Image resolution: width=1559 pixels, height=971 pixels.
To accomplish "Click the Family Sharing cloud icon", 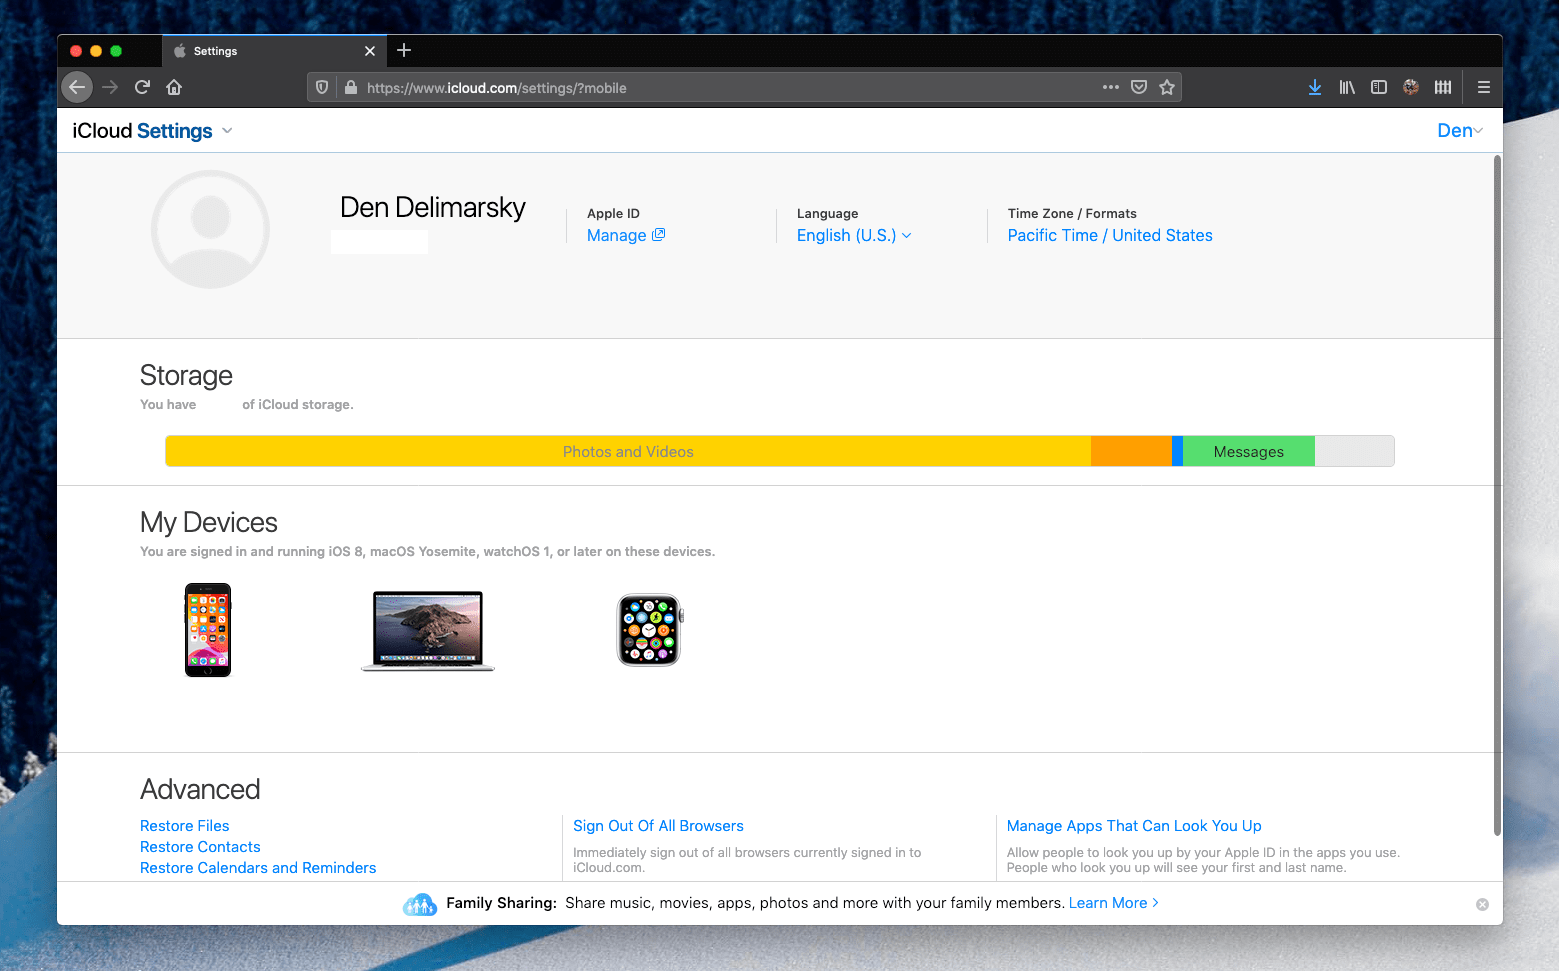I will click(x=420, y=904).
